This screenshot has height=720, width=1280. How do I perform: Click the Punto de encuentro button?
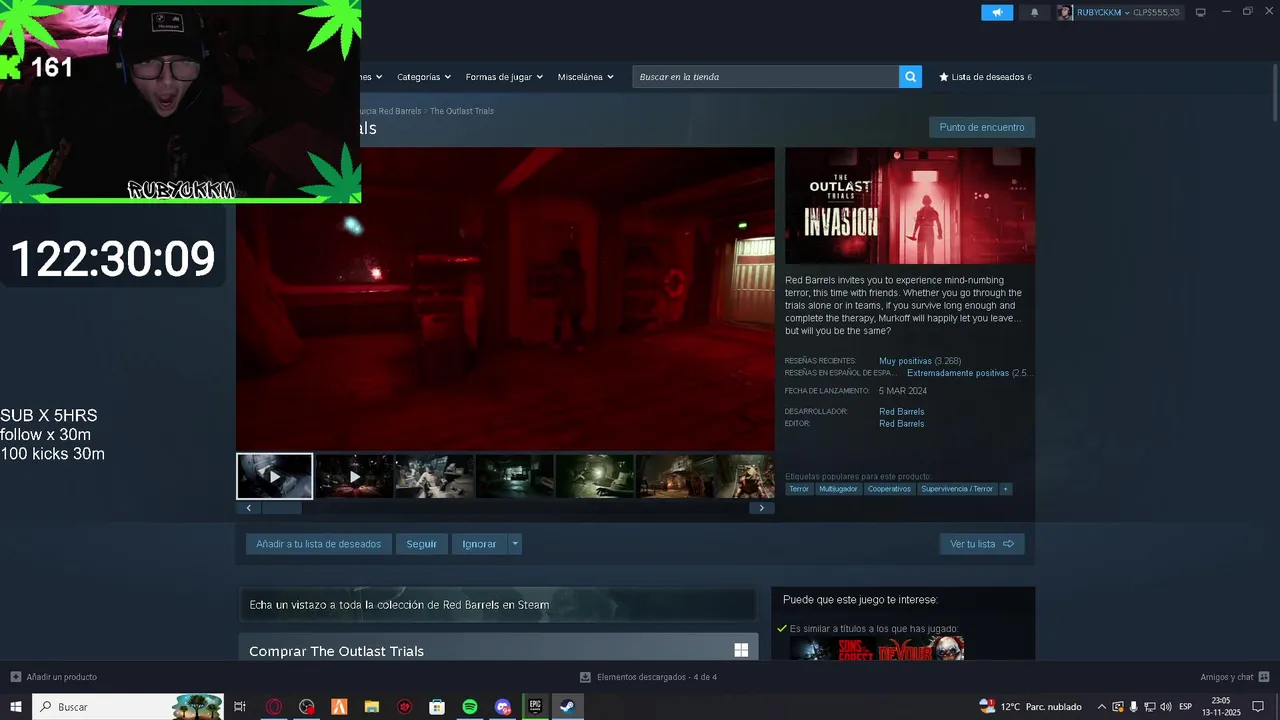point(982,127)
